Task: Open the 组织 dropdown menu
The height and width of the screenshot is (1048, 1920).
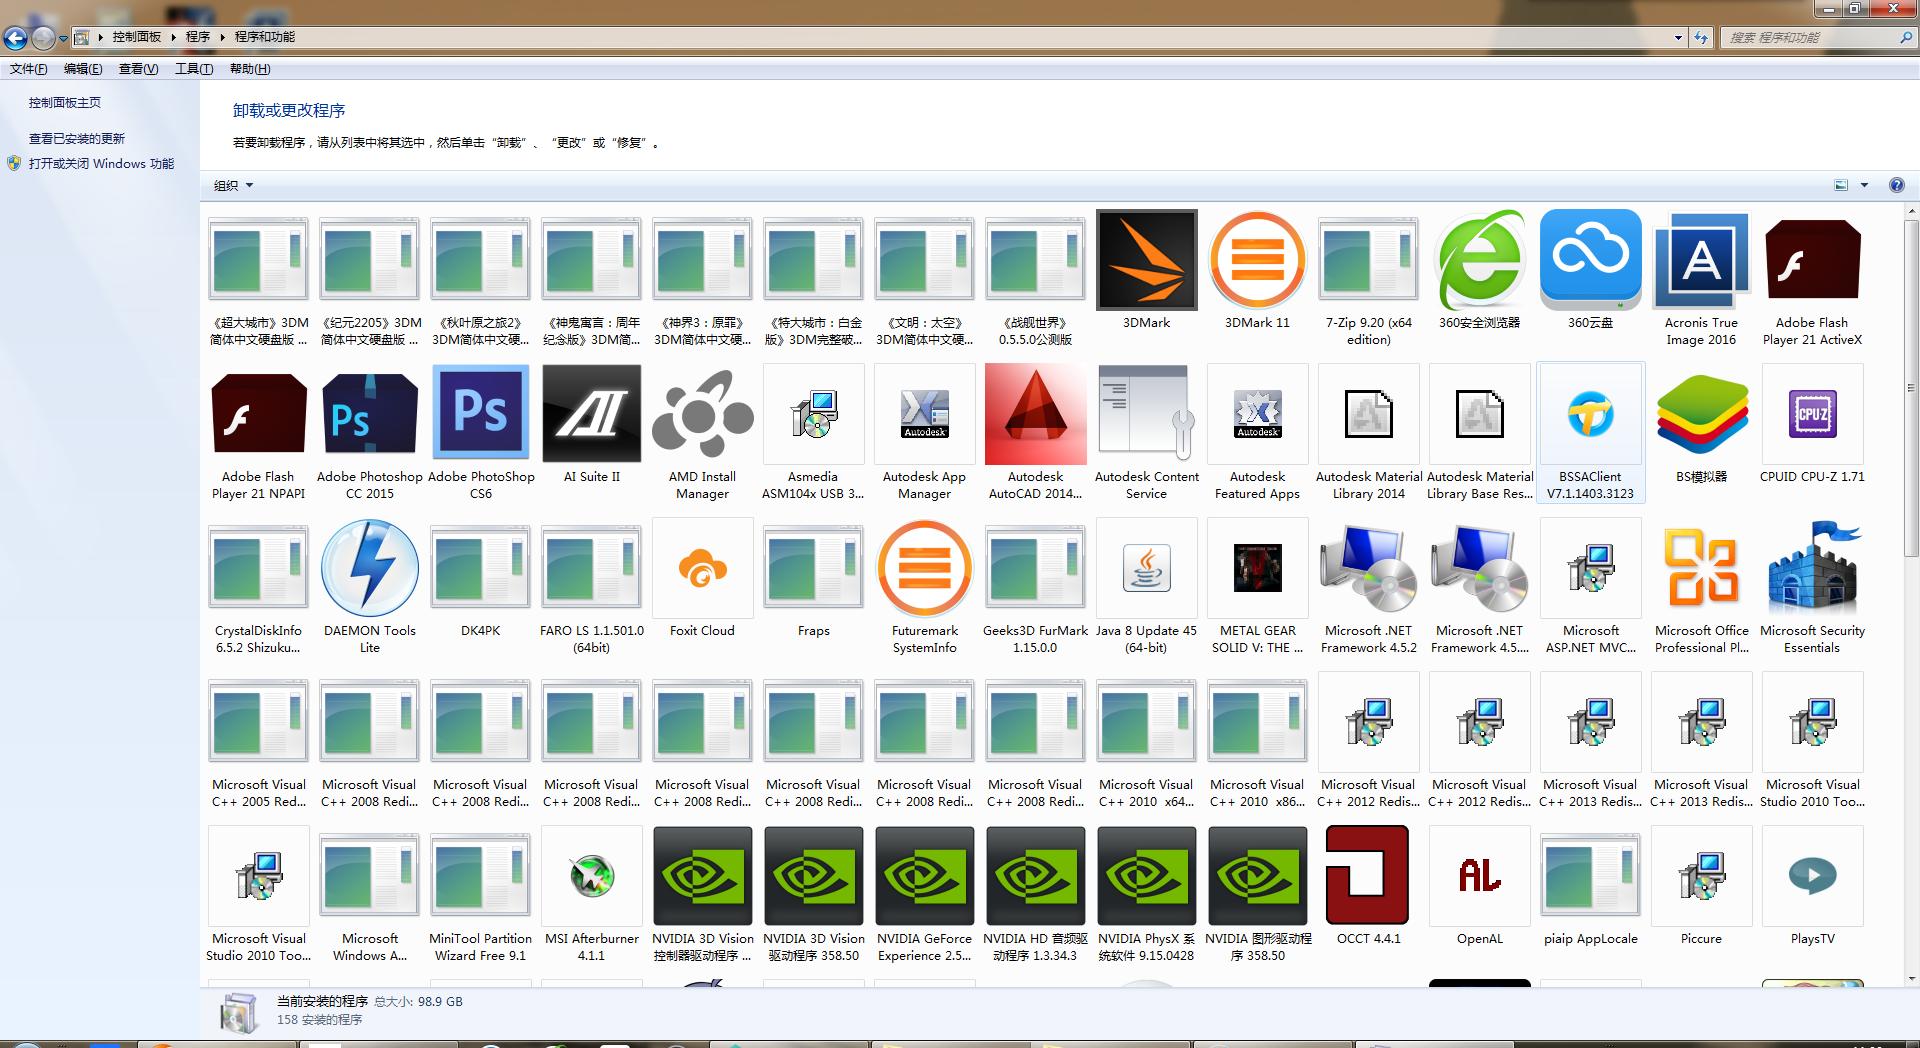Action: 233,186
